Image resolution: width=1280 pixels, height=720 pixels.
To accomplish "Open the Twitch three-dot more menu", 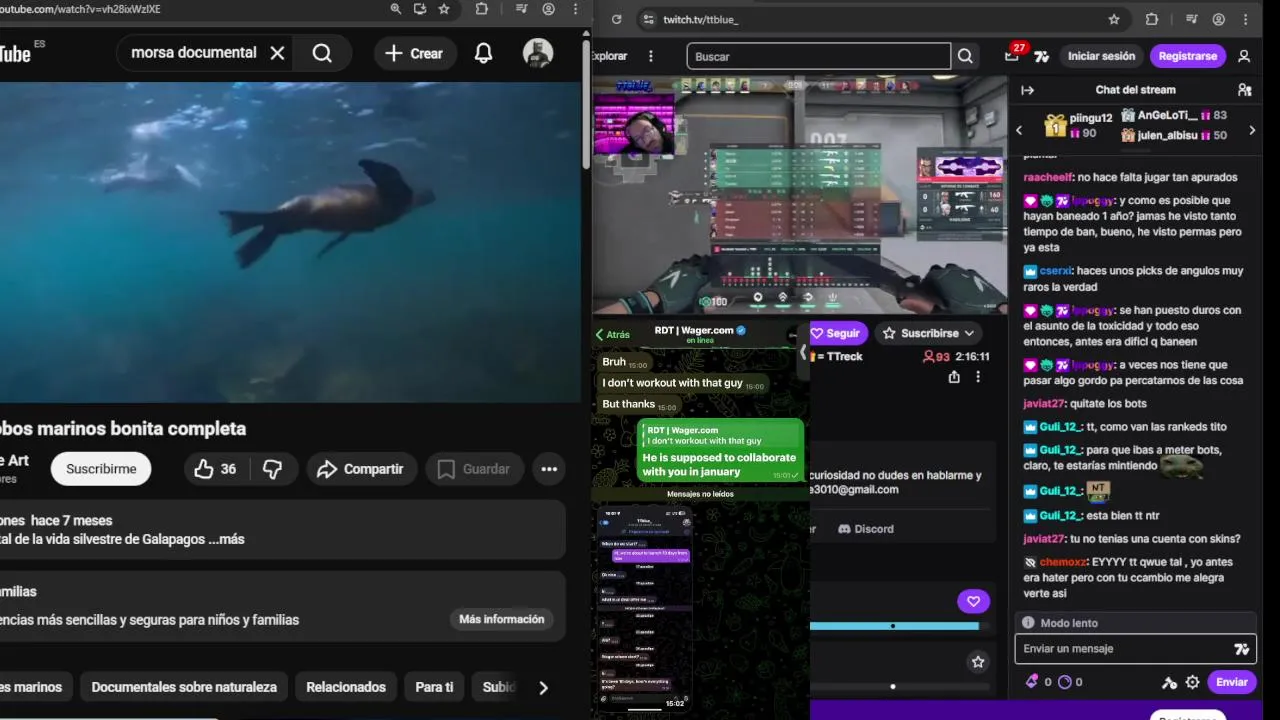I will 651,56.
